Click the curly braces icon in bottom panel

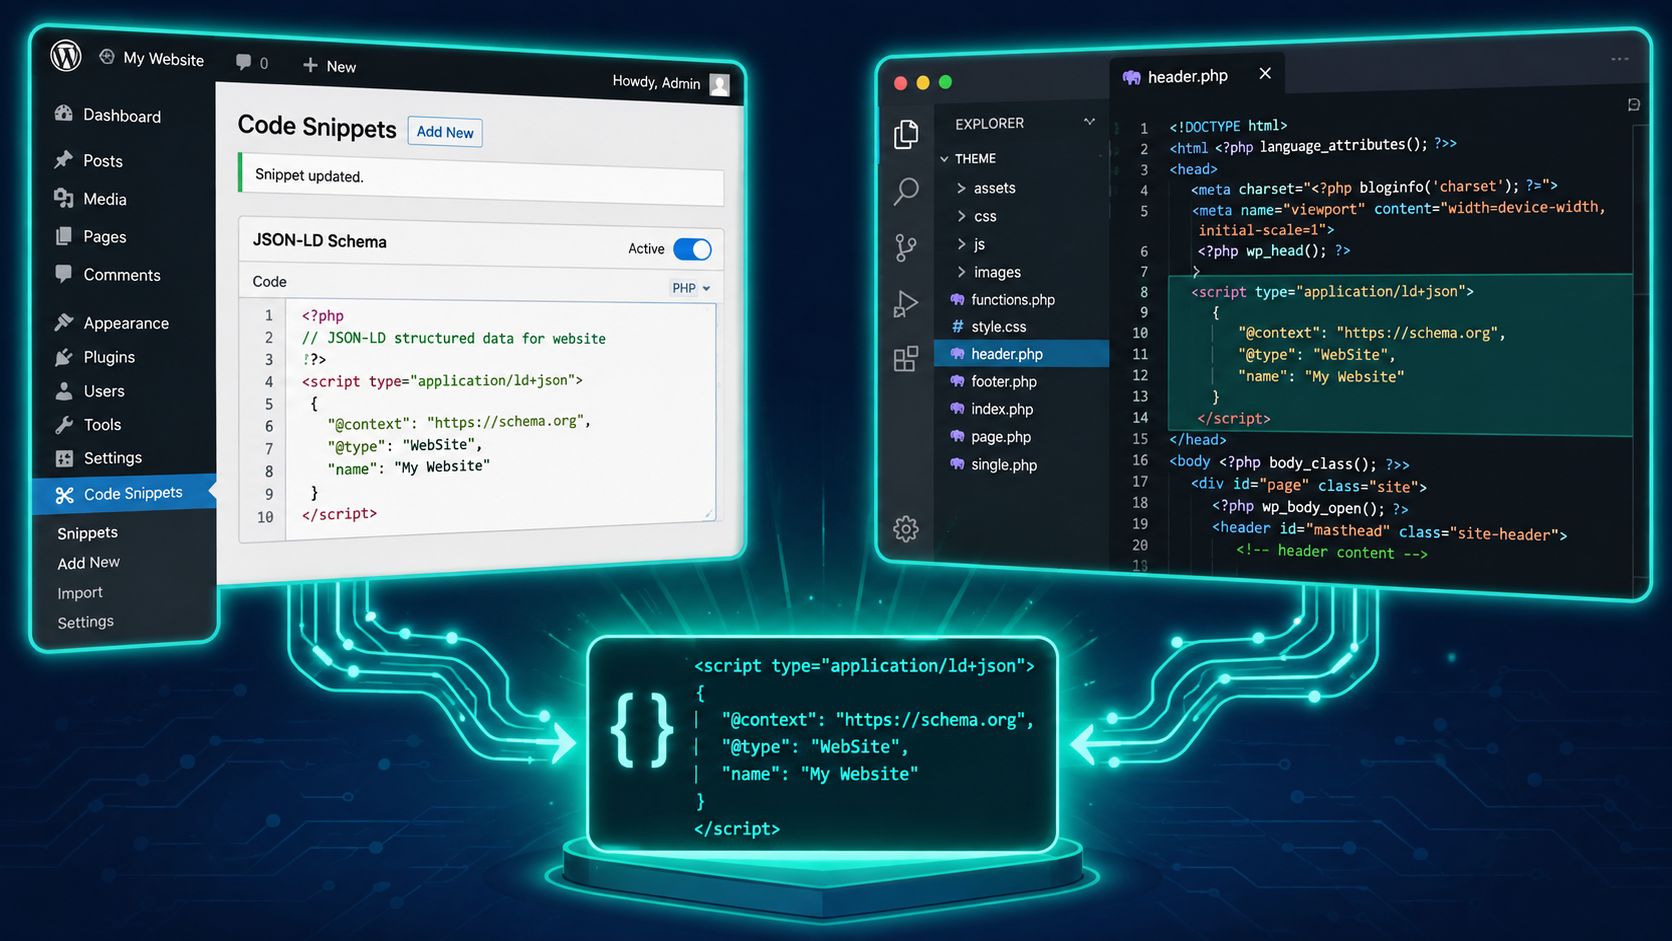[x=642, y=731]
